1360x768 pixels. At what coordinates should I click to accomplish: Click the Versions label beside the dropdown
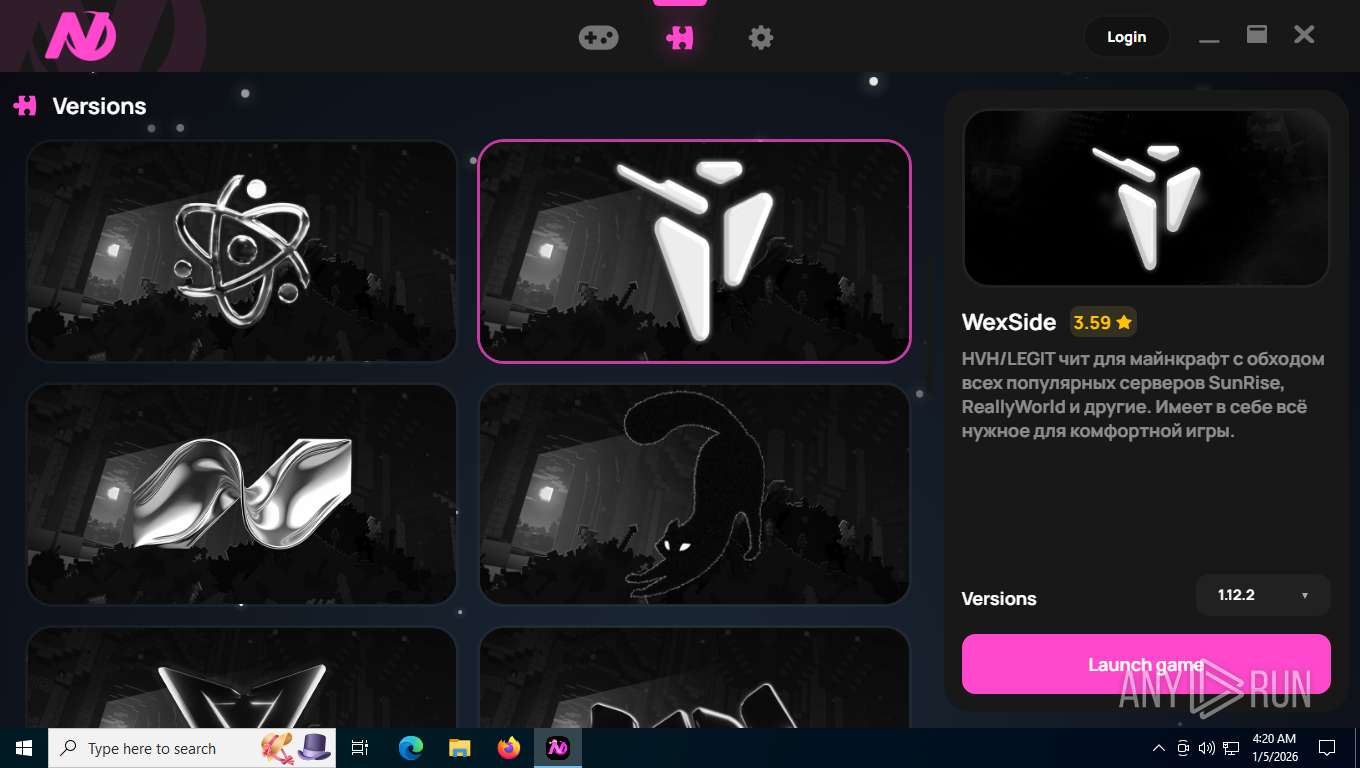999,599
